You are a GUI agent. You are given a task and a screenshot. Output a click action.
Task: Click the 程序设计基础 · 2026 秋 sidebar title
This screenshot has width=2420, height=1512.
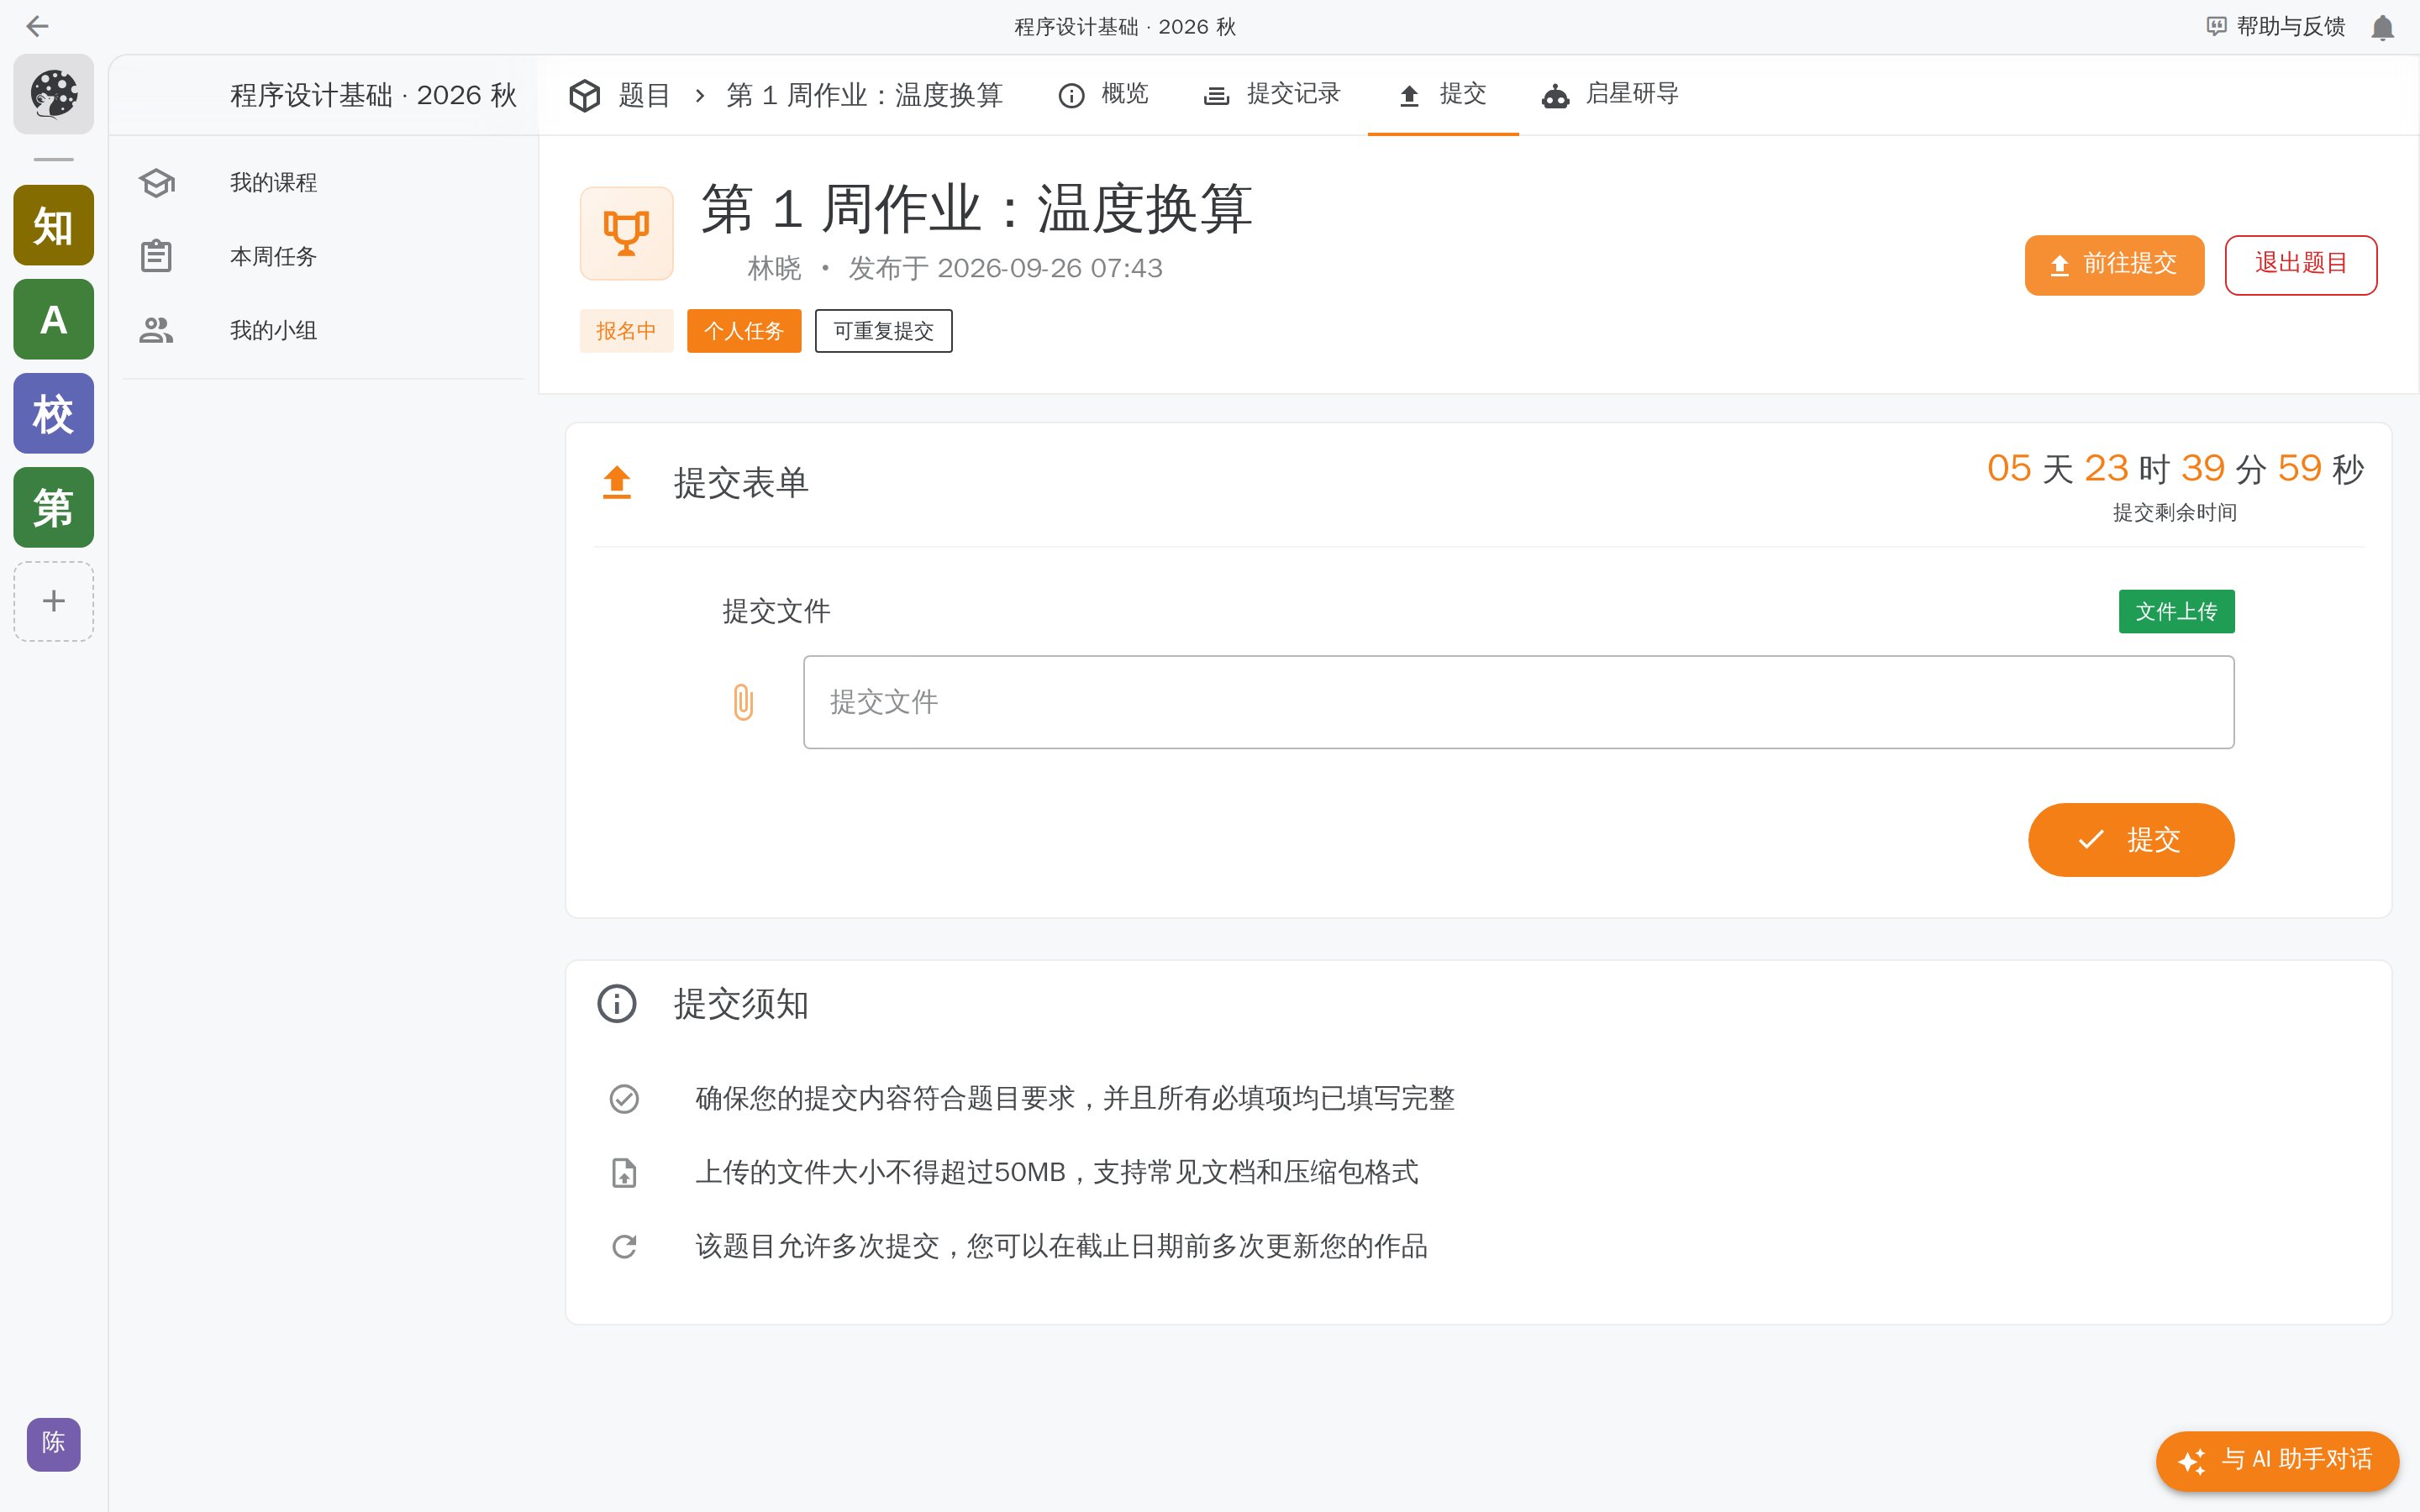(x=373, y=95)
